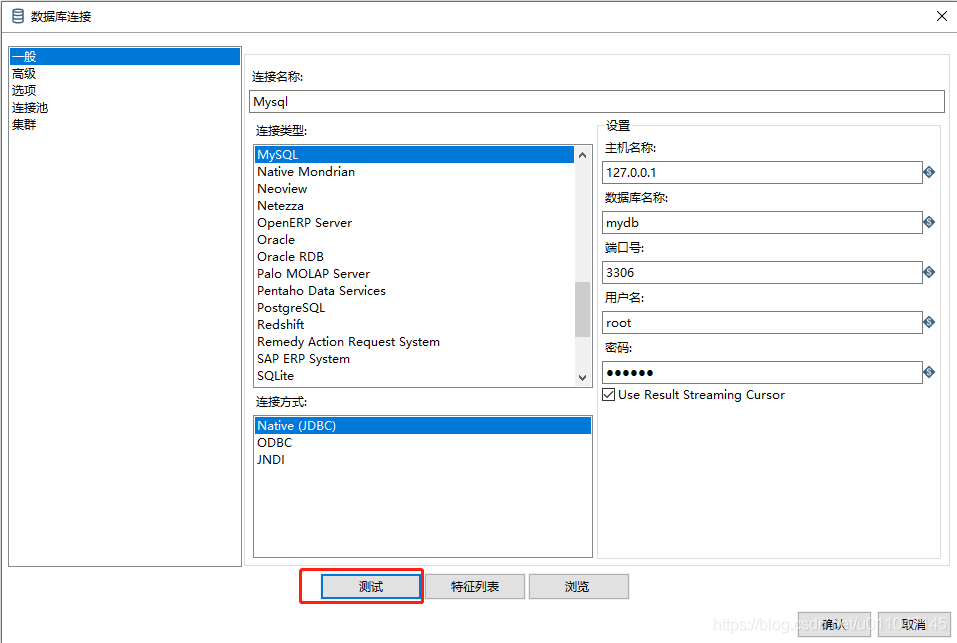Click port number field with 3306

[762, 273]
